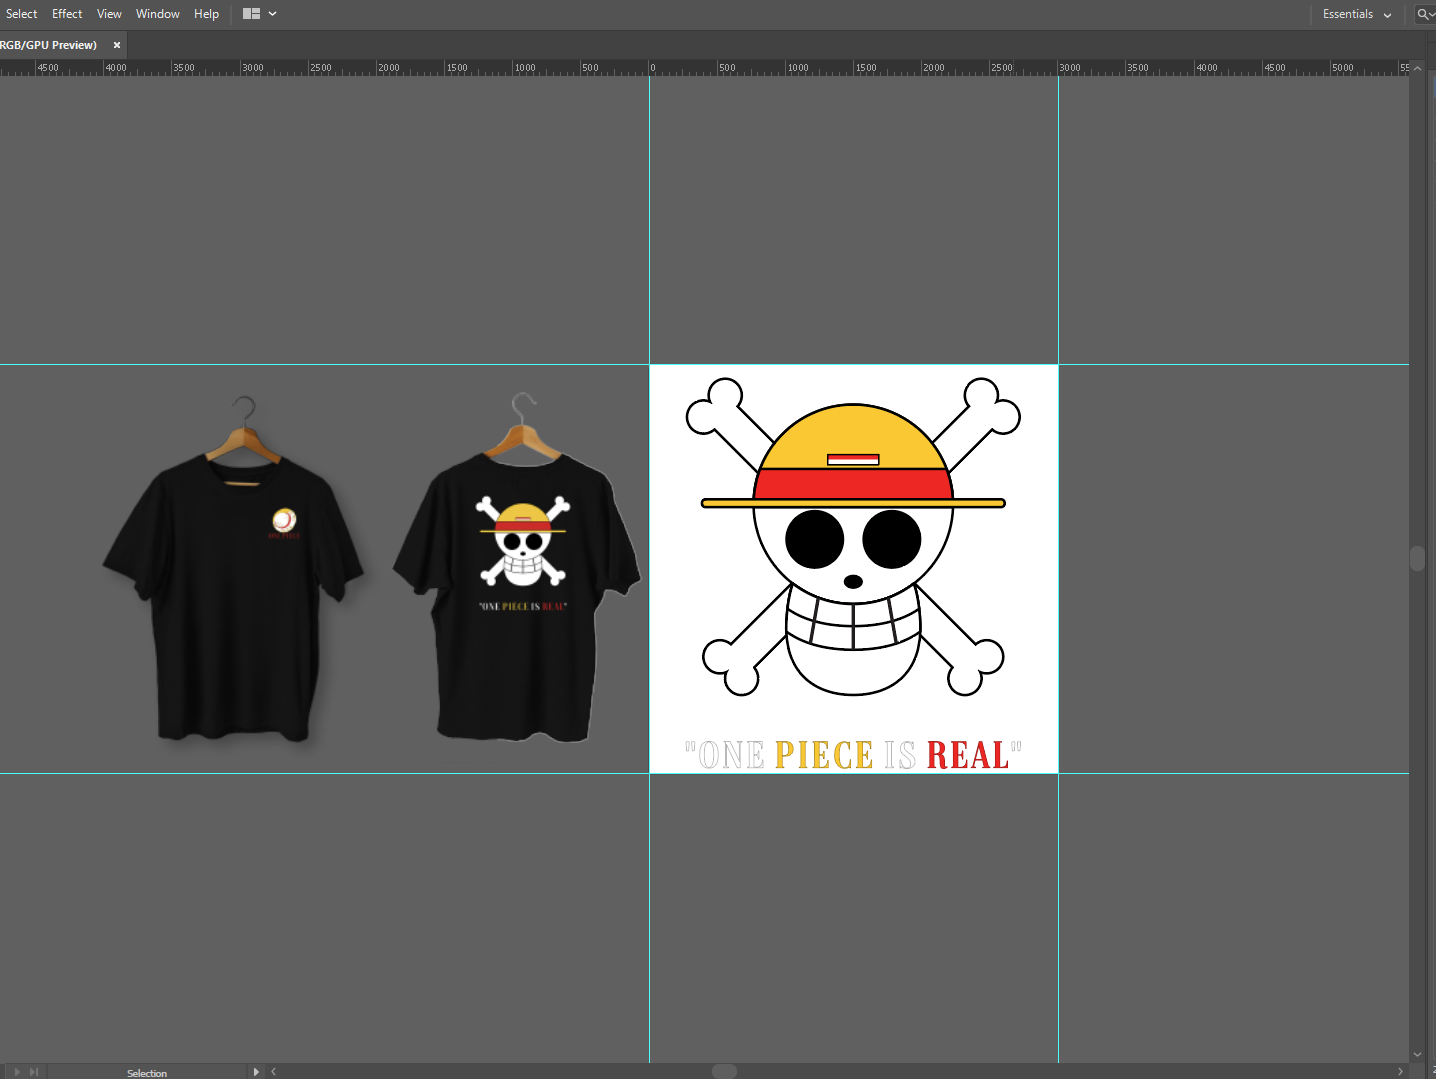The width and height of the screenshot is (1436, 1079).
Task: Select the RGB/GPU Preview document tab
Action: pyautogui.click(x=48, y=45)
